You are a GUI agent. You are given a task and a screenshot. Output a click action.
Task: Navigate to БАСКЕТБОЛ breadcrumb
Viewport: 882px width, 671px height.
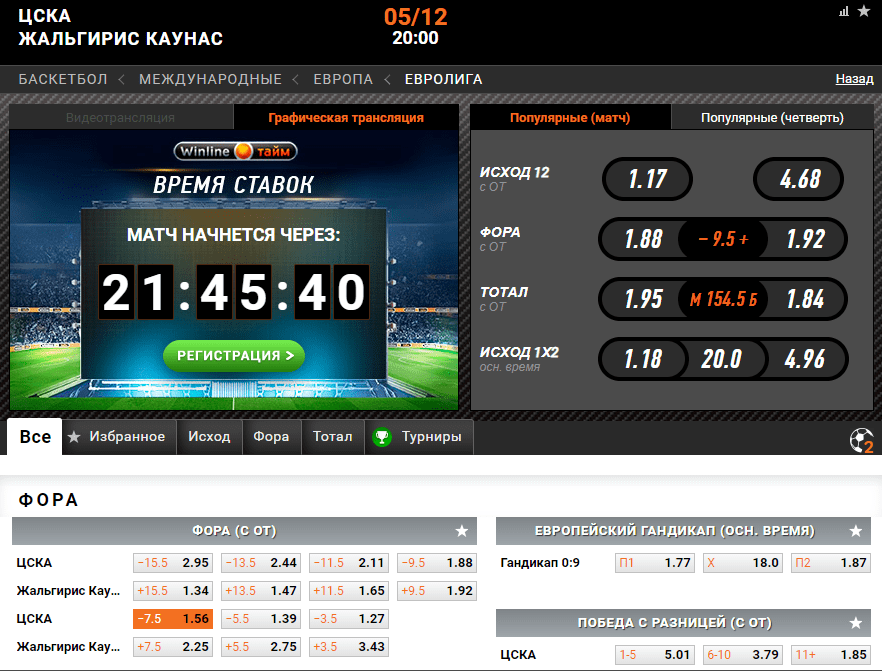[63, 79]
